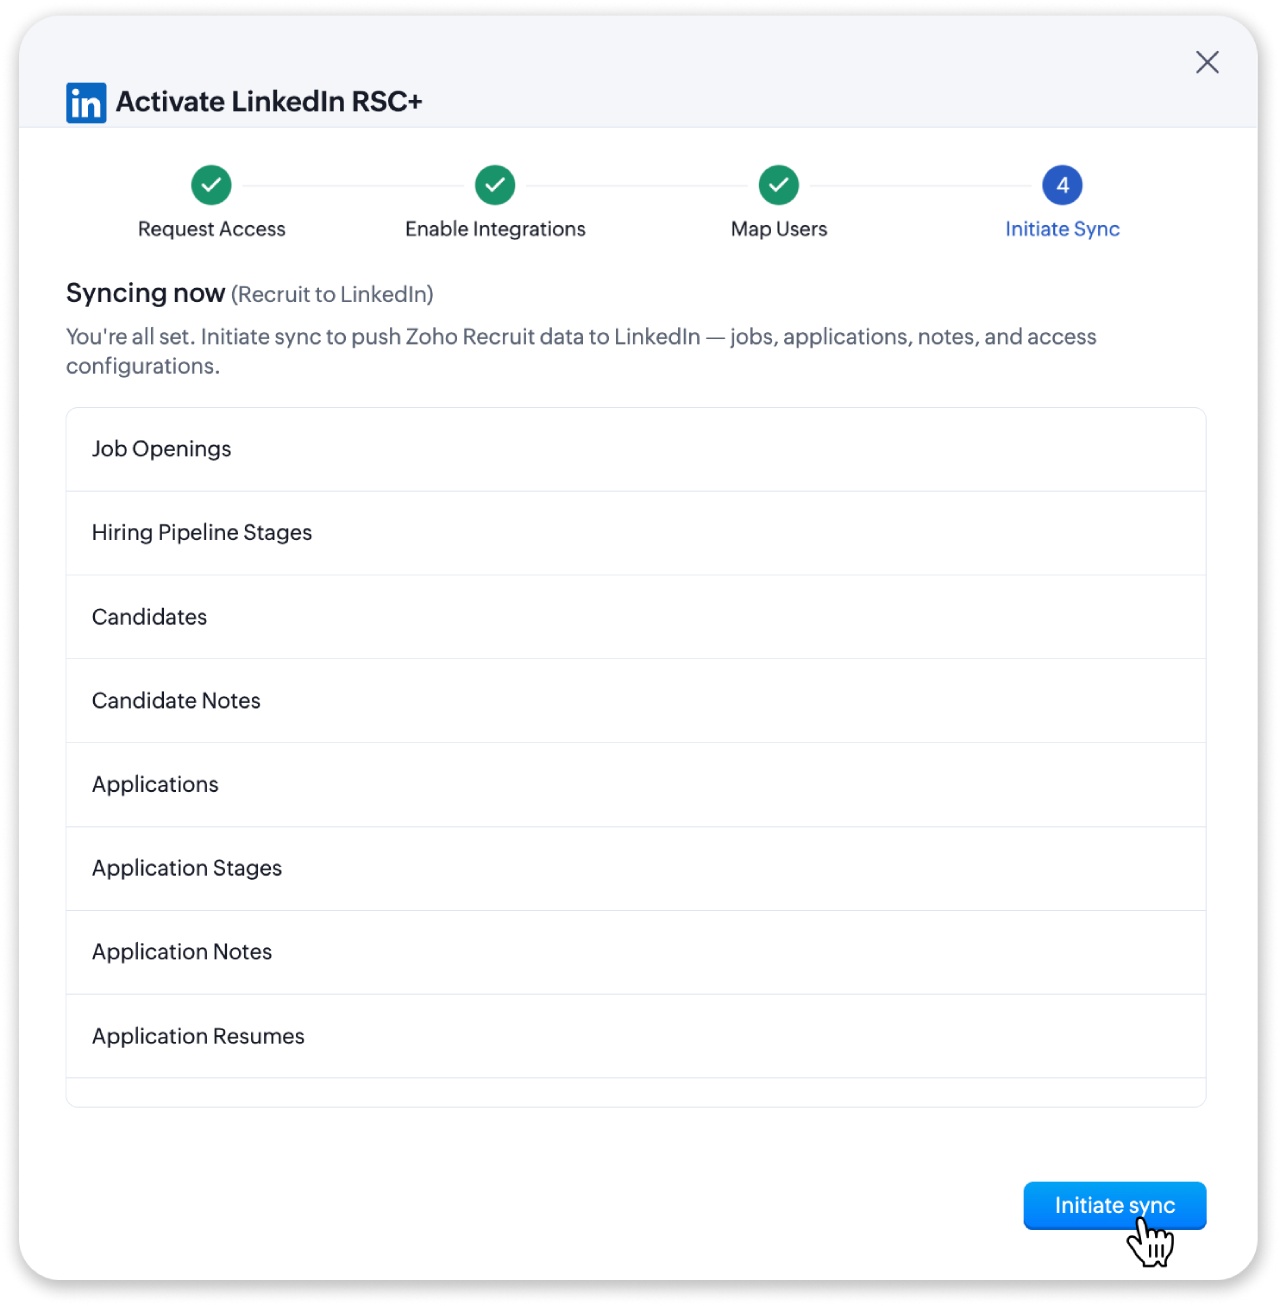Select the Applications row
This screenshot has width=1280, height=1306.
click(x=636, y=785)
